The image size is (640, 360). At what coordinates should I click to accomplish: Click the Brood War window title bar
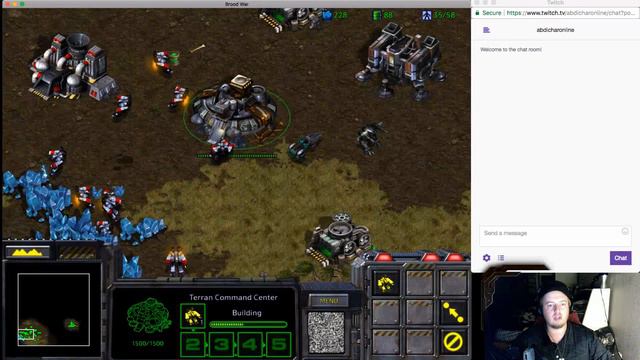[x=236, y=4]
